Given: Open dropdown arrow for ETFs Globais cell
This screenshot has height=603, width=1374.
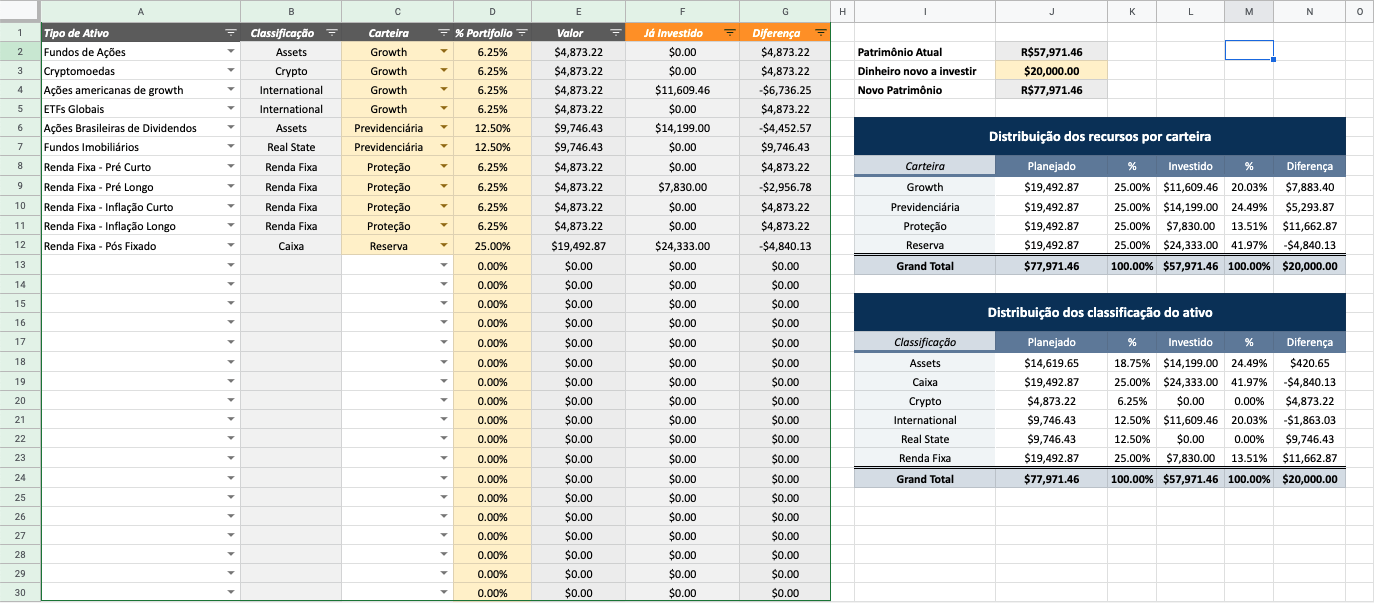Looking at the screenshot, I should click(x=231, y=109).
